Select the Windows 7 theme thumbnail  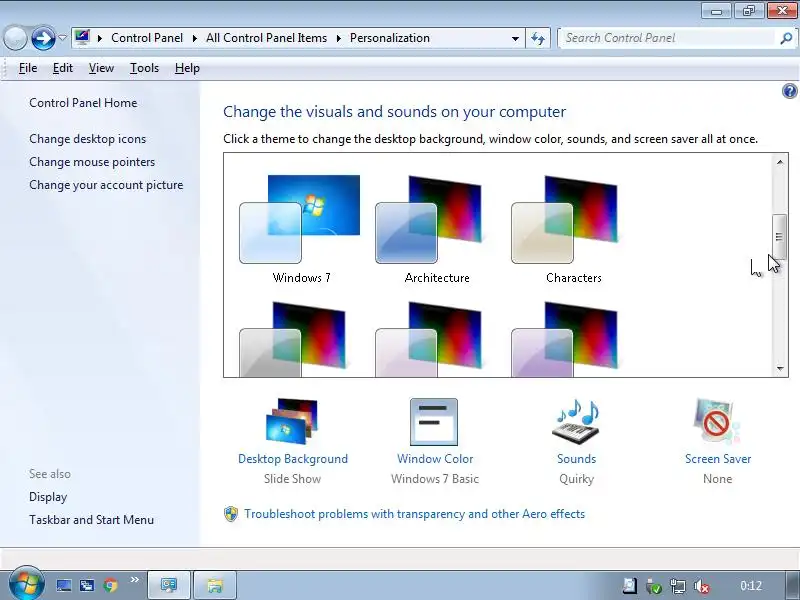300,219
